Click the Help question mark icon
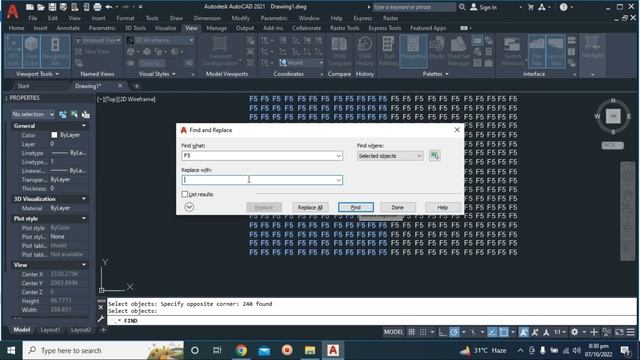Viewport: 640px width, 360px height. 564,7
